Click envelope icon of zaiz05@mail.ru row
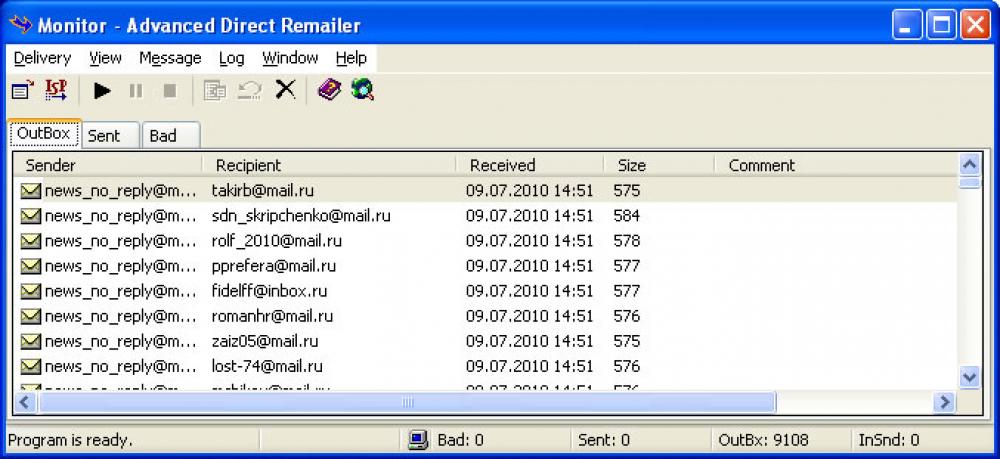The height and width of the screenshot is (459, 1000). [x=31, y=342]
